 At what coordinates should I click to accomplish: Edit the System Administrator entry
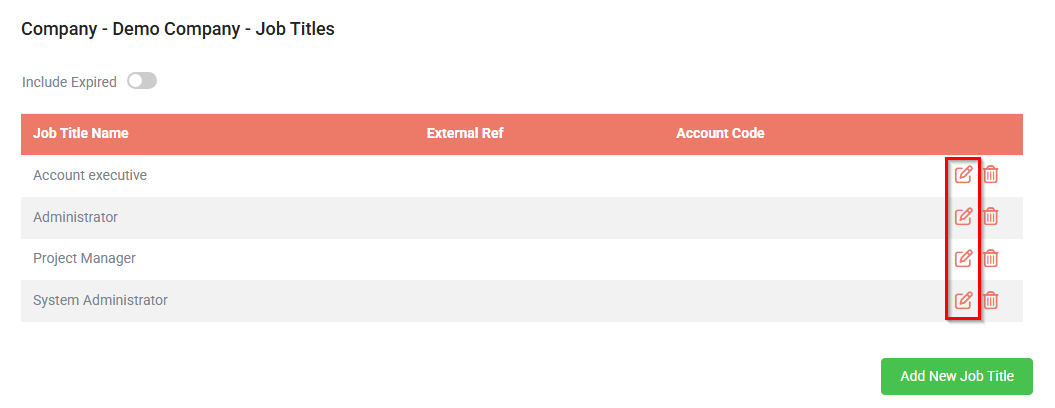(x=963, y=300)
